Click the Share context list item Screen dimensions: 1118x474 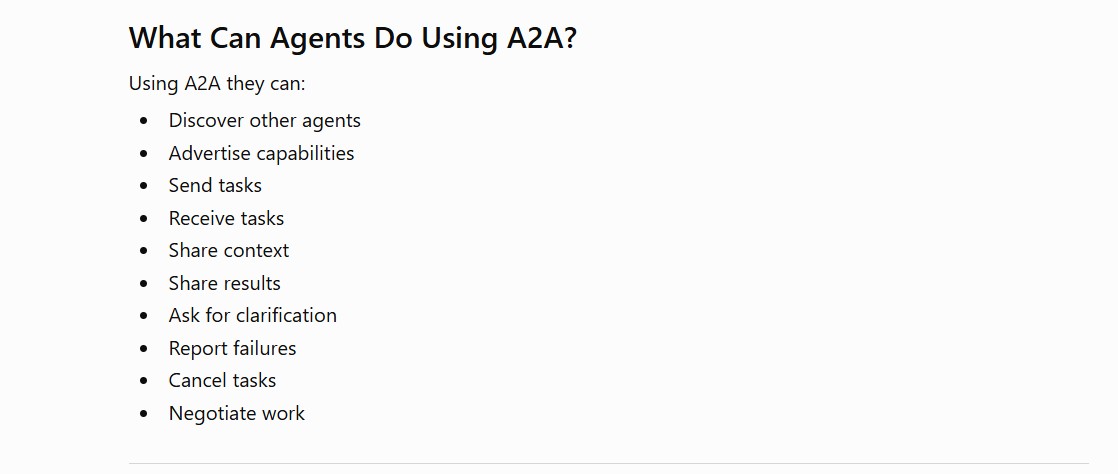[229, 250]
